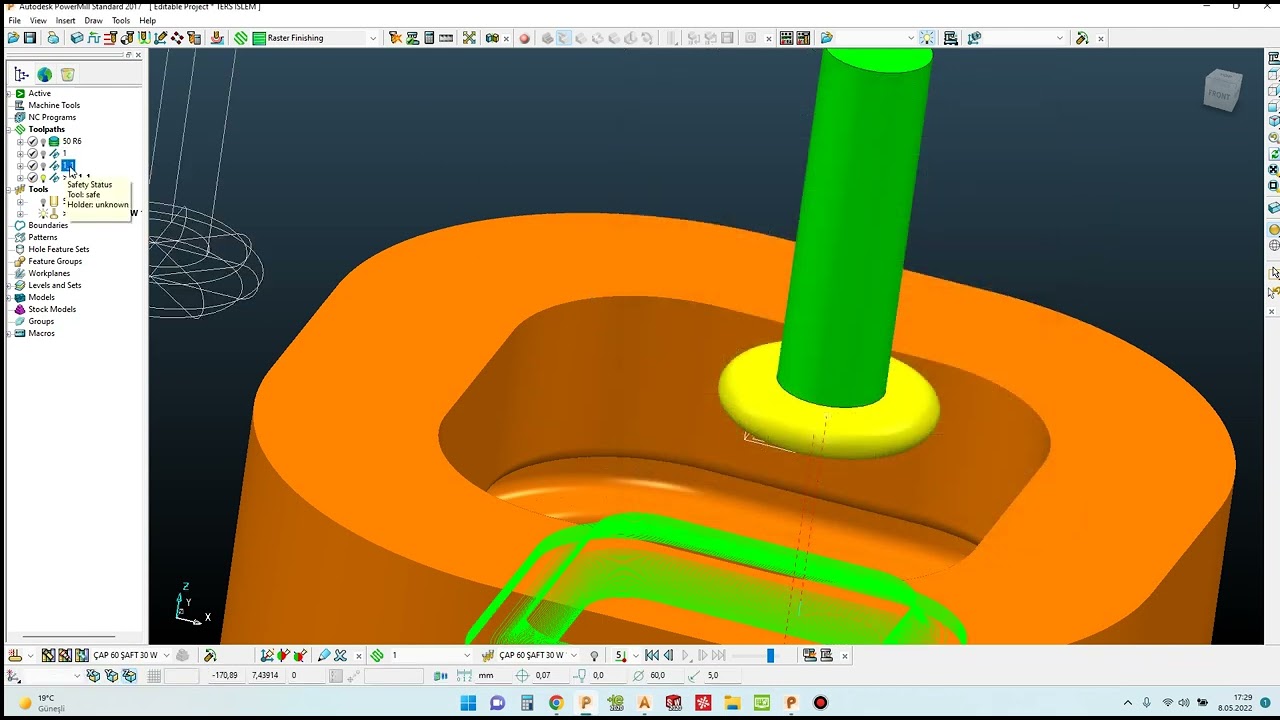Image resolution: width=1280 pixels, height=720 pixels.
Task: Adjust the simulation speed slider
Action: (770, 656)
